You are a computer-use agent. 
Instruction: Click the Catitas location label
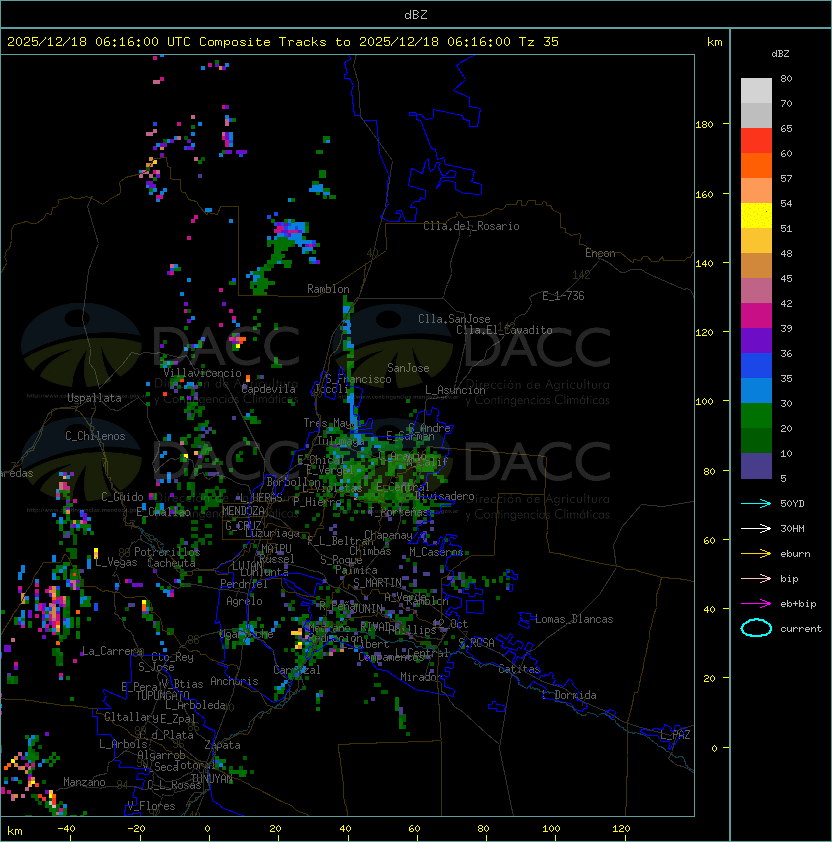(x=519, y=669)
